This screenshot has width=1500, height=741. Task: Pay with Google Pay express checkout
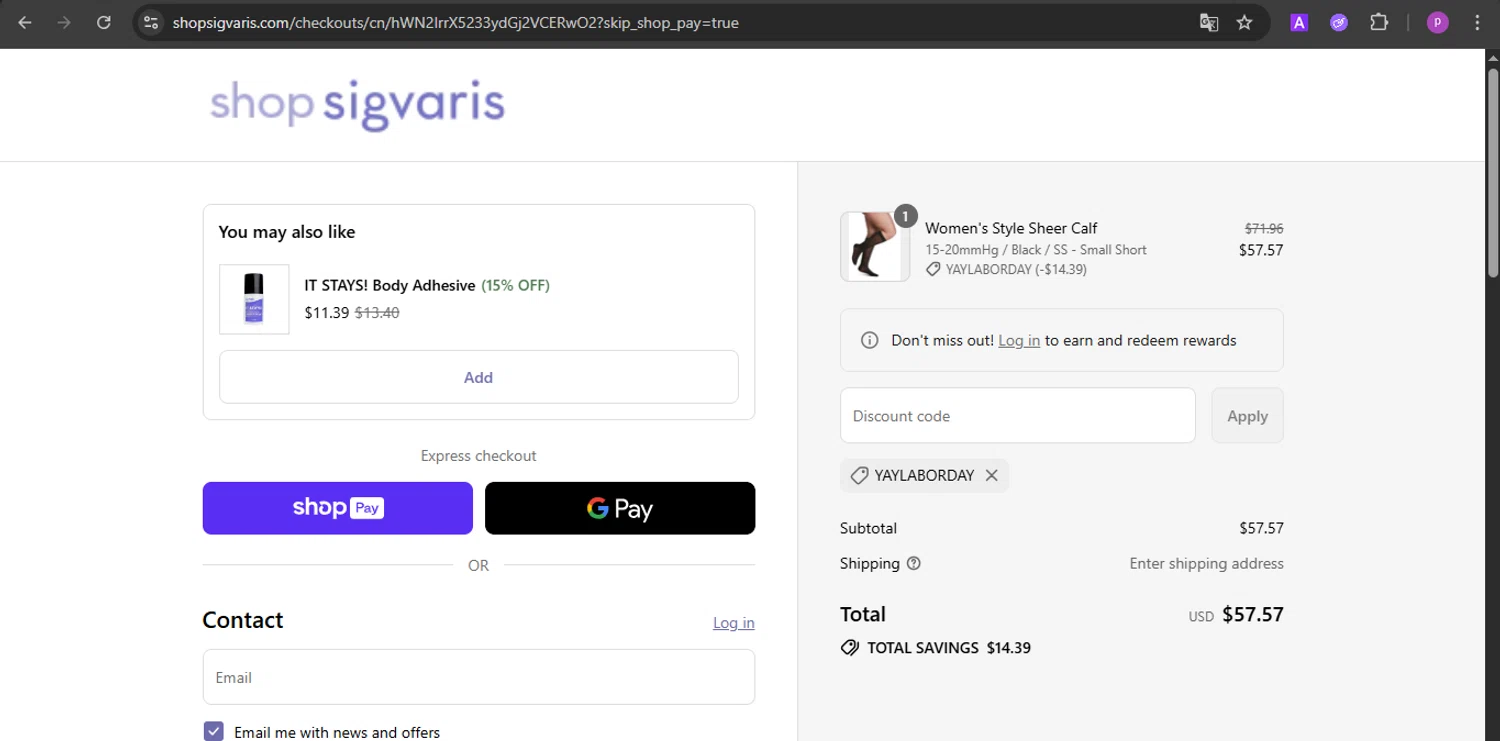(x=620, y=508)
